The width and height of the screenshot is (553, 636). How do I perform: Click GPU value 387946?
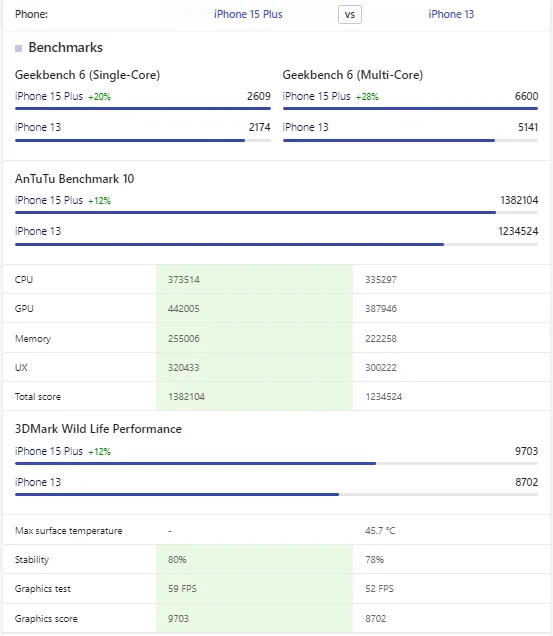coord(381,309)
